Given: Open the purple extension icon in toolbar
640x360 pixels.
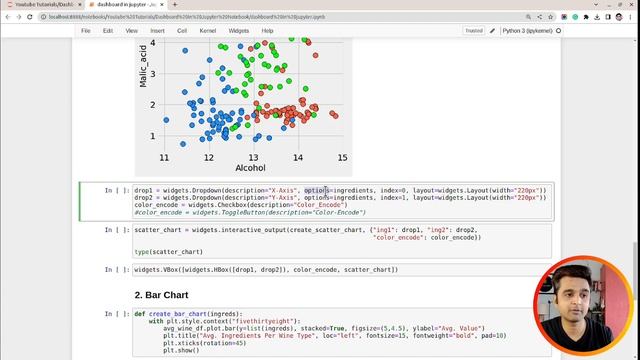Looking at the screenshot, I should pyautogui.click(x=564, y=17).
